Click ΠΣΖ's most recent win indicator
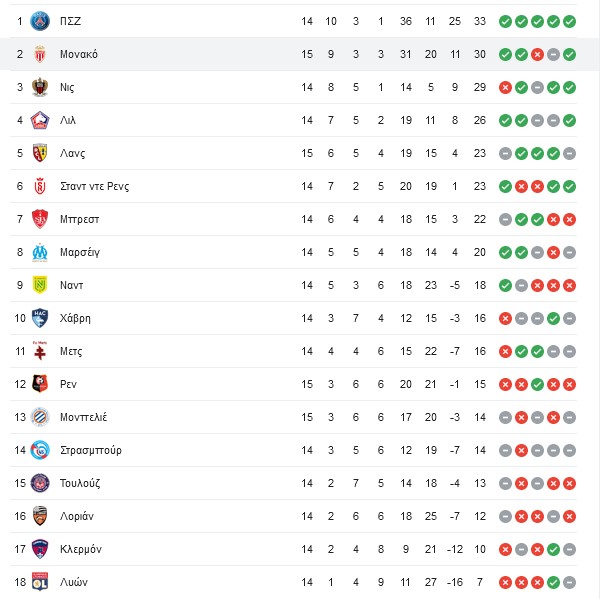Viewport: 600px width, 599px height. point(569,21)
